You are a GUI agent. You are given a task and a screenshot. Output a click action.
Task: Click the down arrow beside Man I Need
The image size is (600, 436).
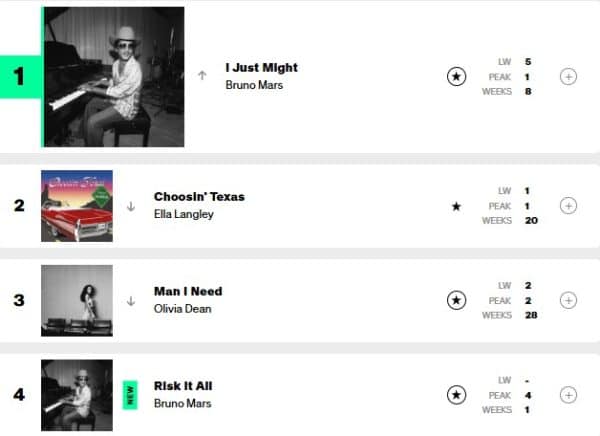pyautogui.click(x=131, y=300)
